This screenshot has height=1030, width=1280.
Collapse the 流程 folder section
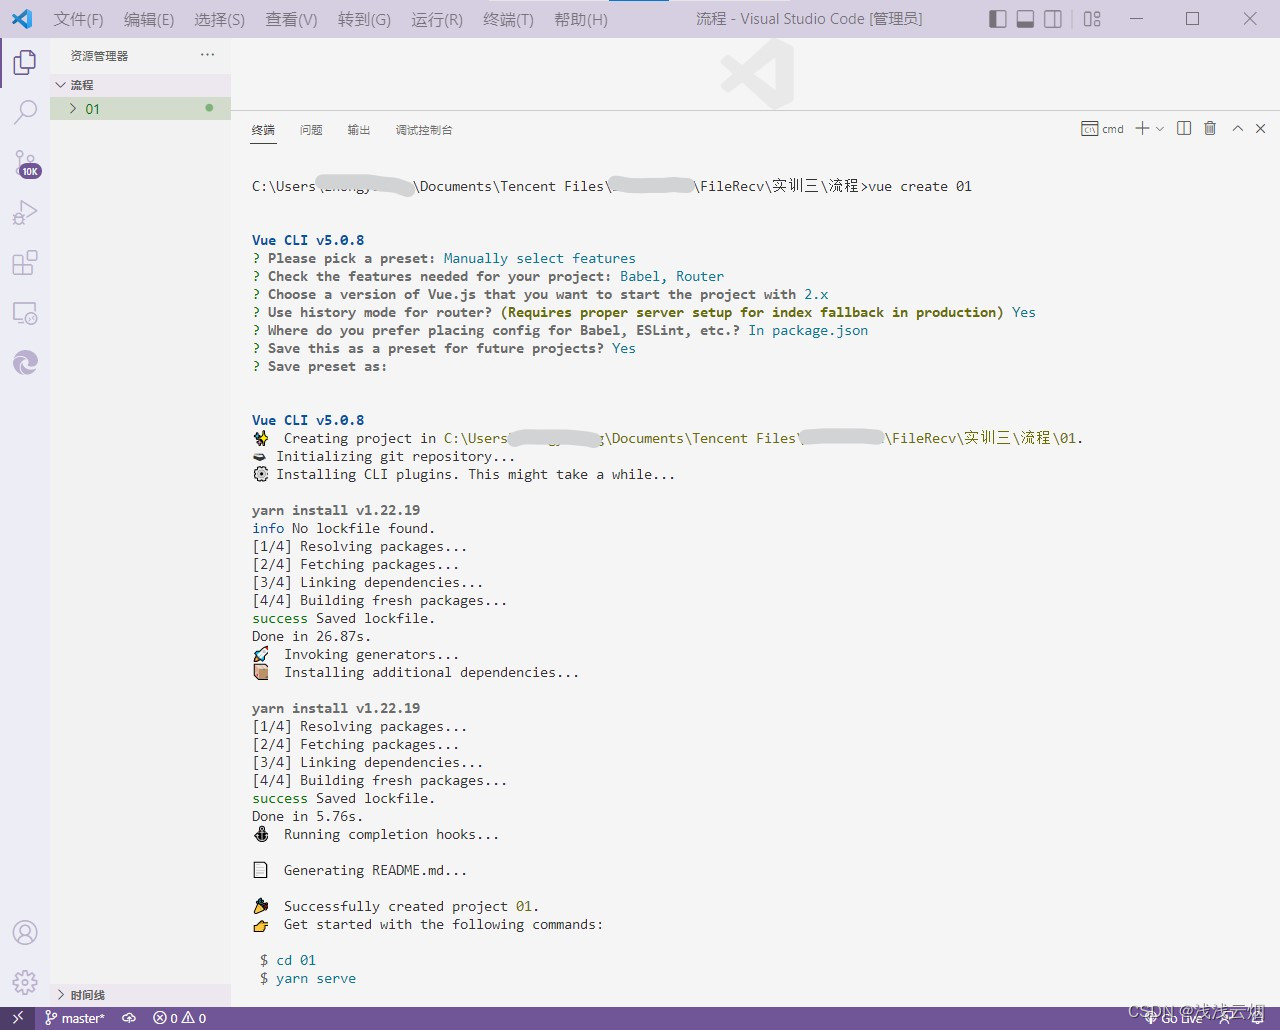point(140,85)
